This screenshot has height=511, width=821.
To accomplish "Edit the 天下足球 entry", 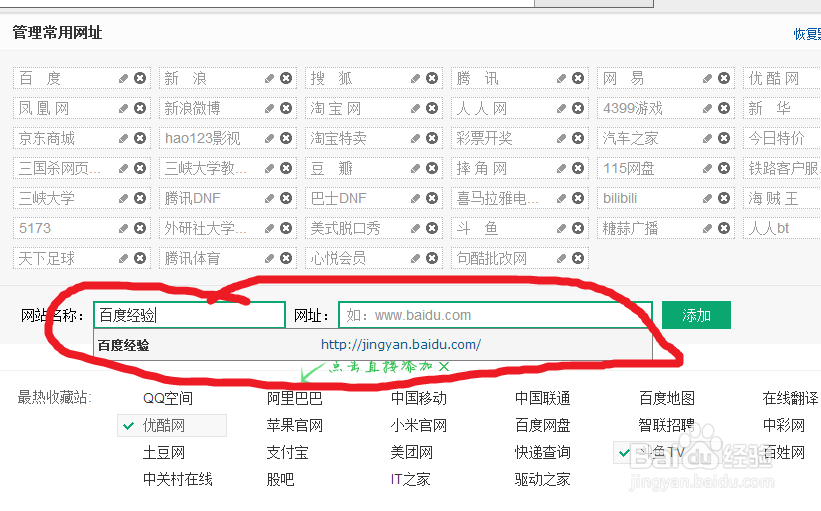I will coord(124,258).
